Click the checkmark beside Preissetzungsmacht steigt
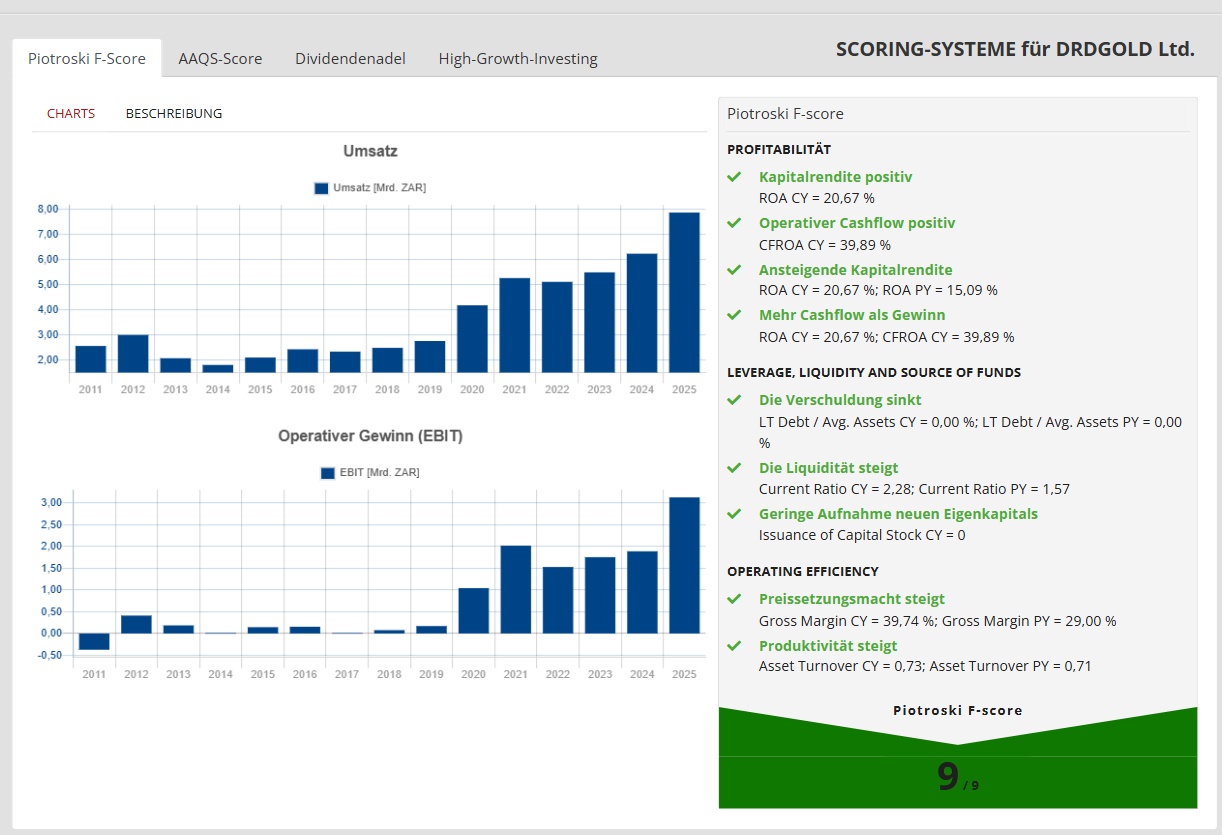 click(734, 599)
